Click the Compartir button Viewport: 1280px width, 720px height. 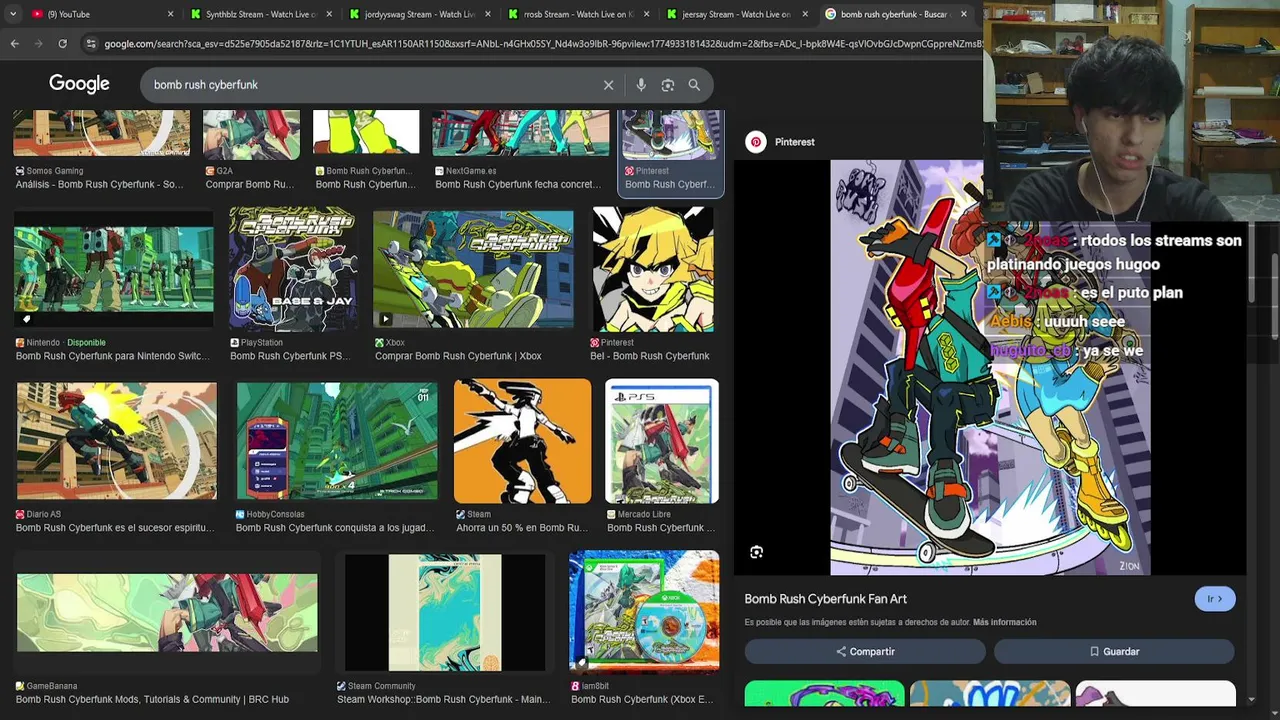(x=865, y=651)
